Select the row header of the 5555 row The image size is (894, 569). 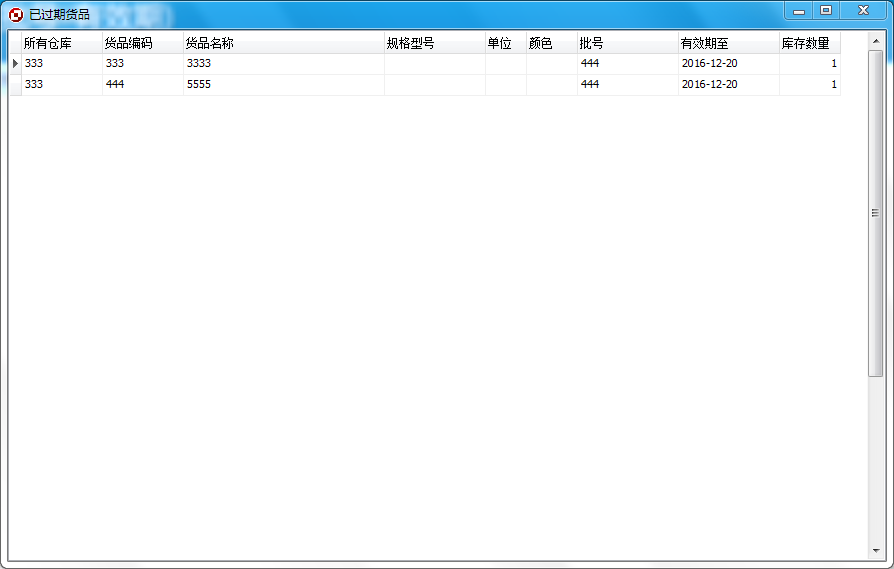click(x=15, y=85)
